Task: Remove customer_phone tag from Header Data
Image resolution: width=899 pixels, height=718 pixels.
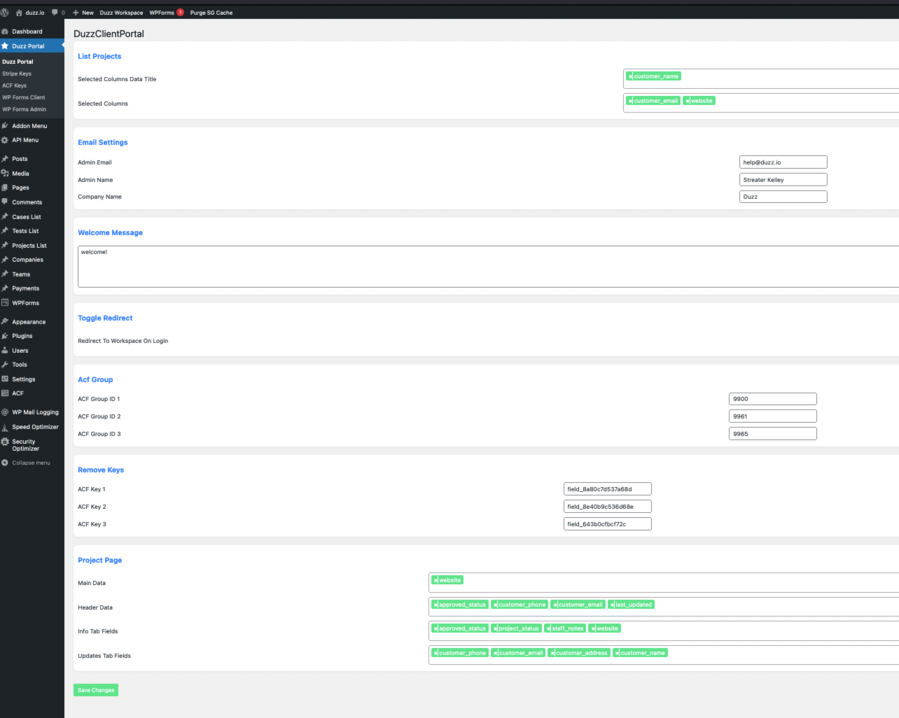Action: click(x=495, y=604)
